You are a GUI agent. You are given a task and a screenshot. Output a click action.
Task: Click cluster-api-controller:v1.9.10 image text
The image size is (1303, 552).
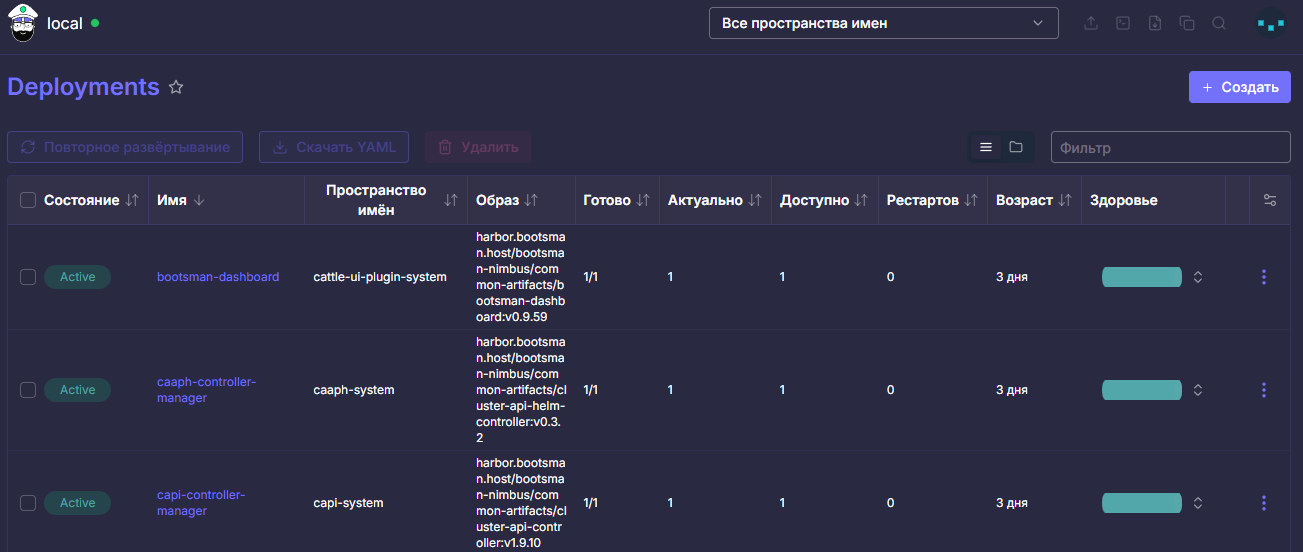tap(521, 503)
